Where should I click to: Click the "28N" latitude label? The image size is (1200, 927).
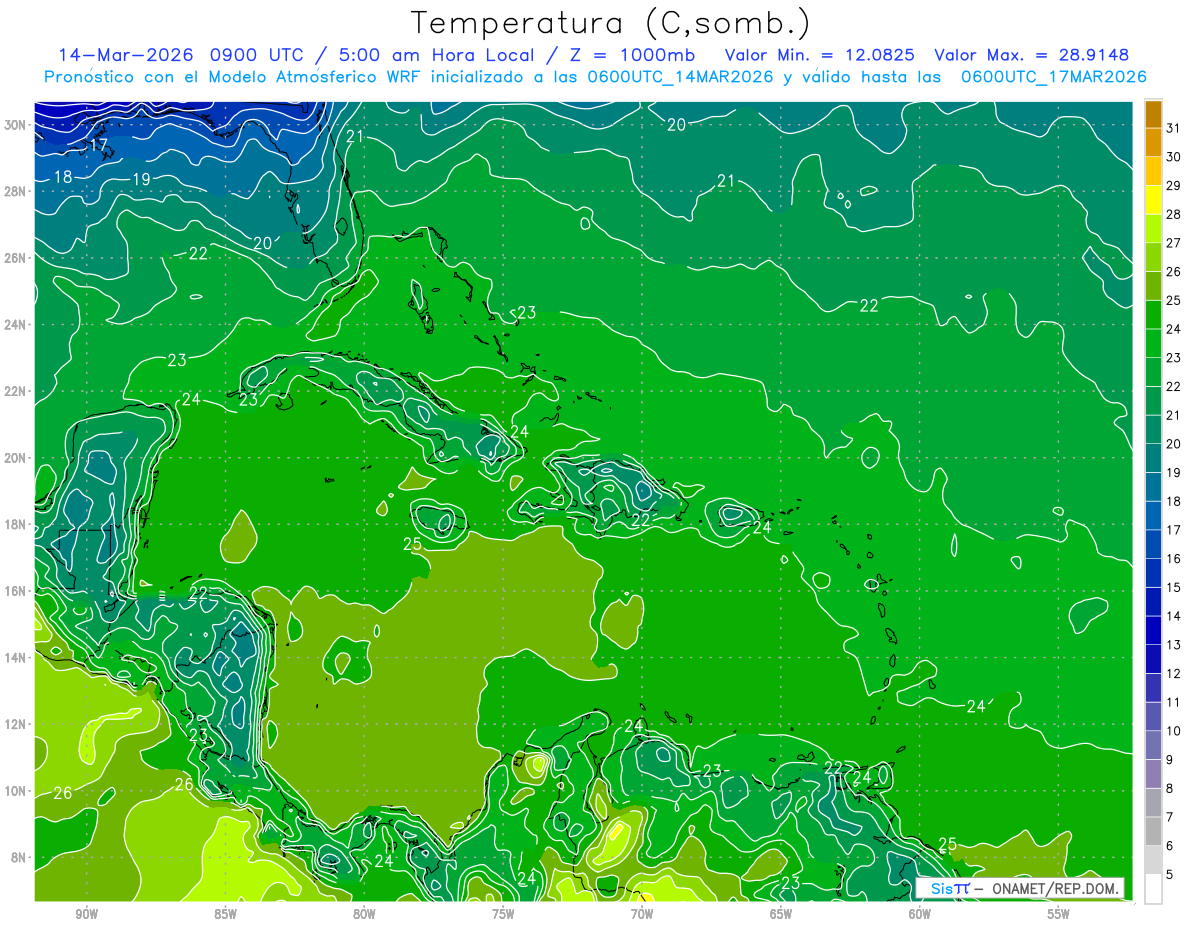click(17, 191)
